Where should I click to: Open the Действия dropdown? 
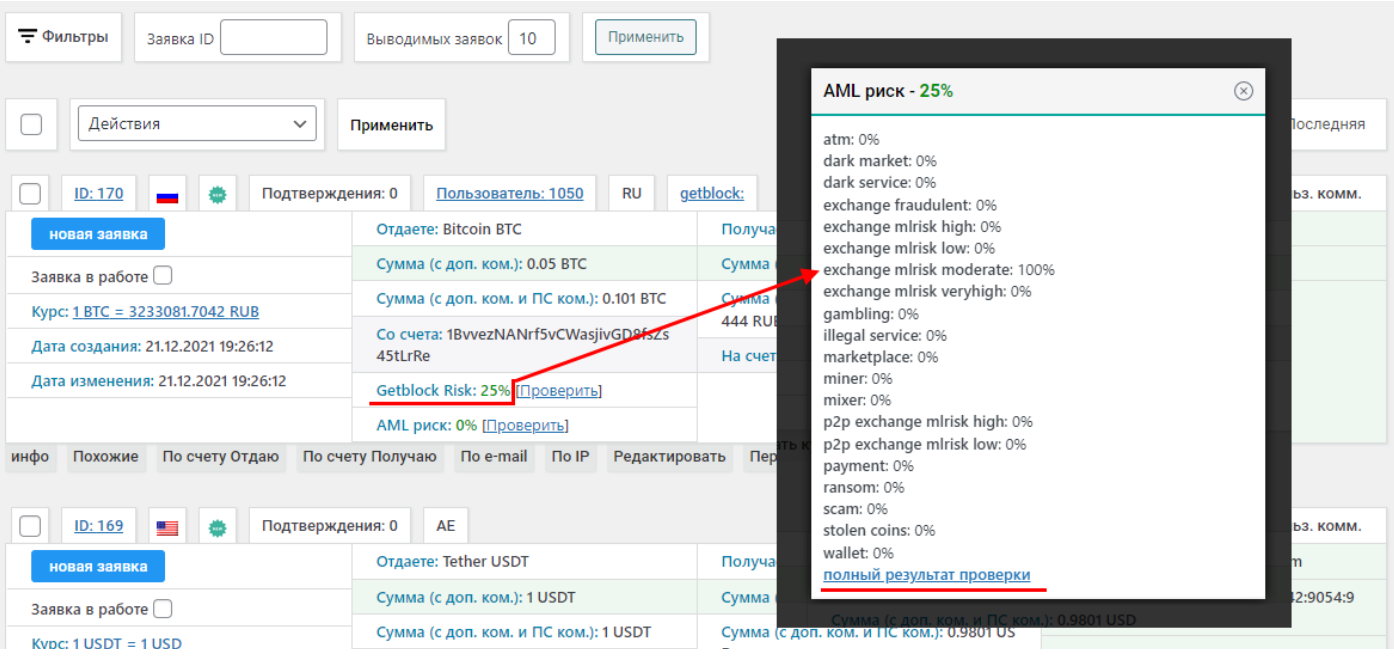(197, 124)
